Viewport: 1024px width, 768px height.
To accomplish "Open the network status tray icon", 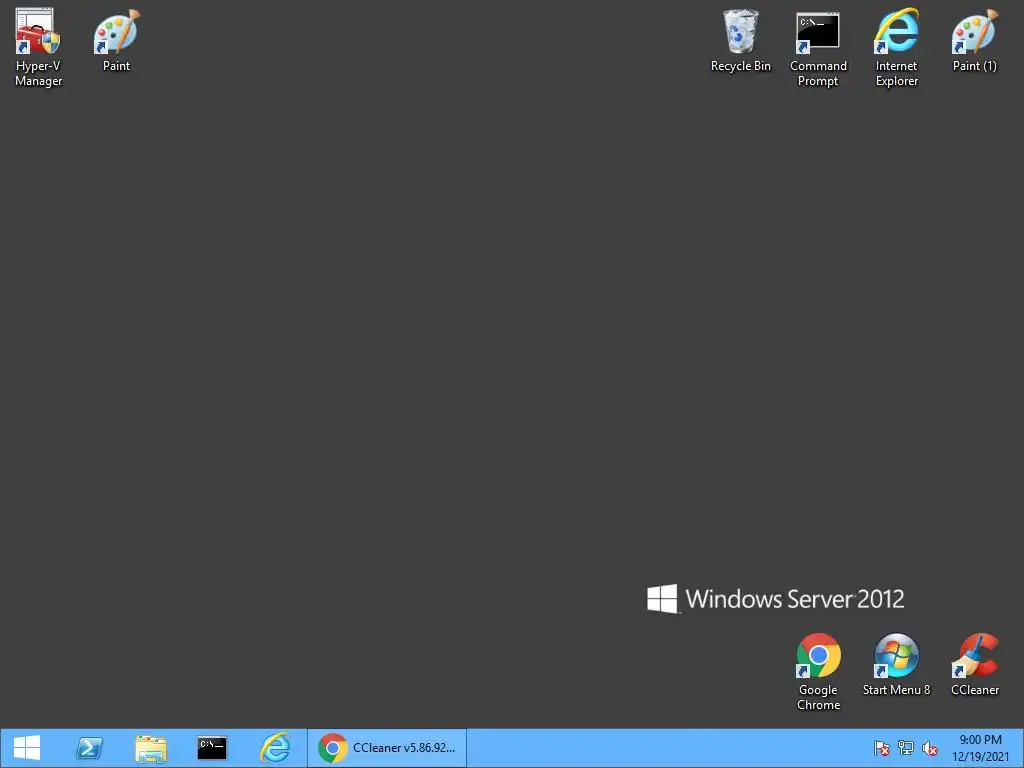I will click(x=906, y=748).
